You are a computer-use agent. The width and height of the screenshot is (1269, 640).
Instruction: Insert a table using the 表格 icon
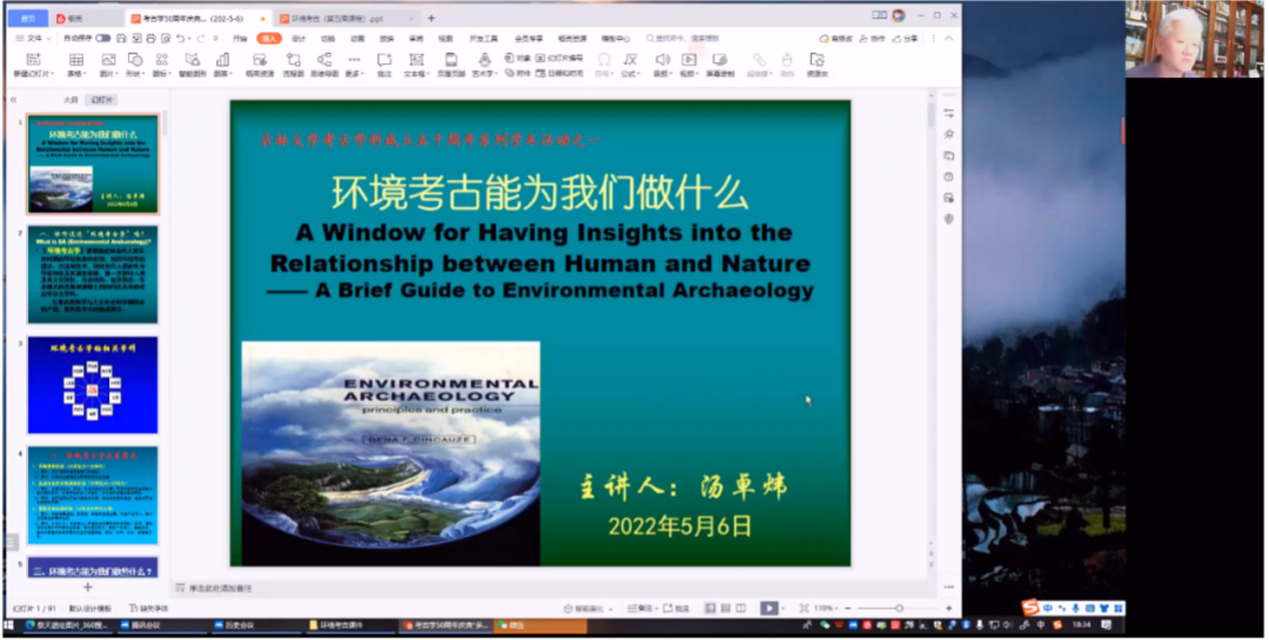tap(76, 60)
